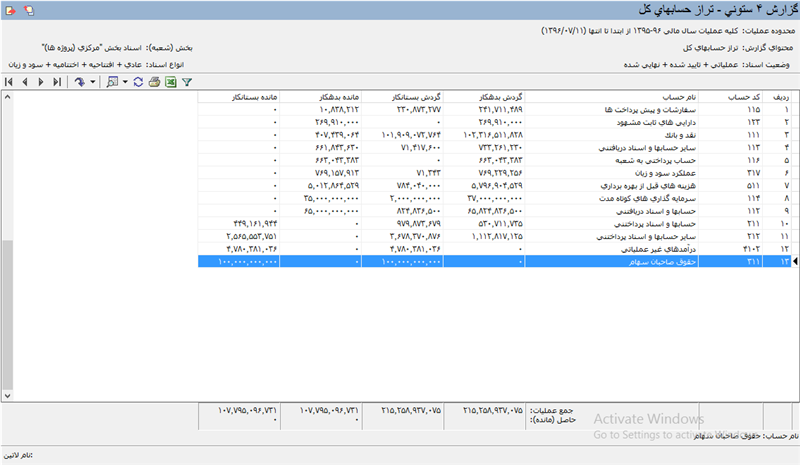The image size is (800, 465).
Task: Print the trial balance report
Action: 154,81
